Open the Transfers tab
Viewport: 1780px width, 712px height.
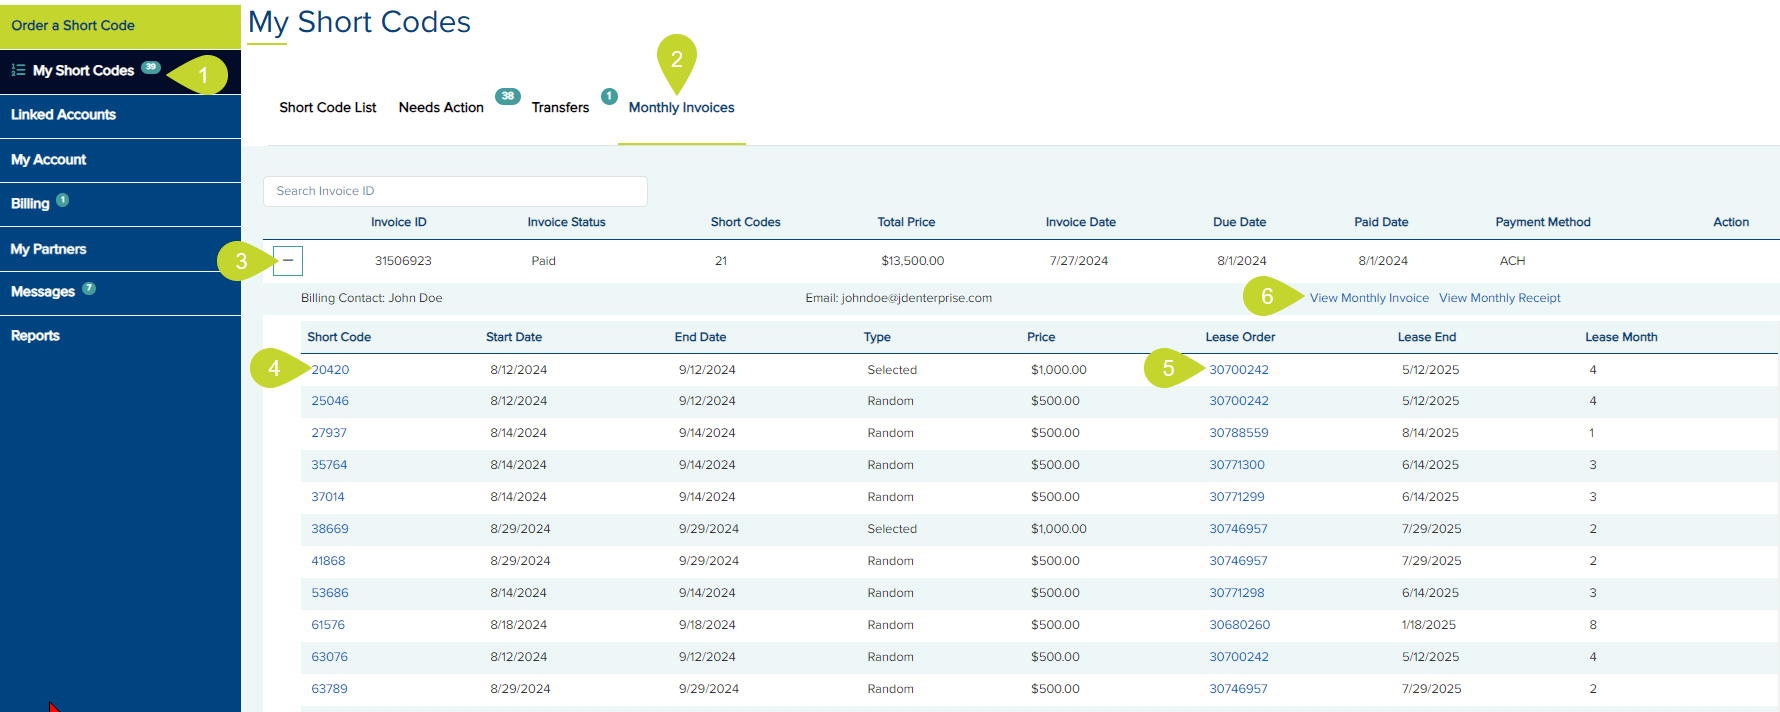[560, 108]
